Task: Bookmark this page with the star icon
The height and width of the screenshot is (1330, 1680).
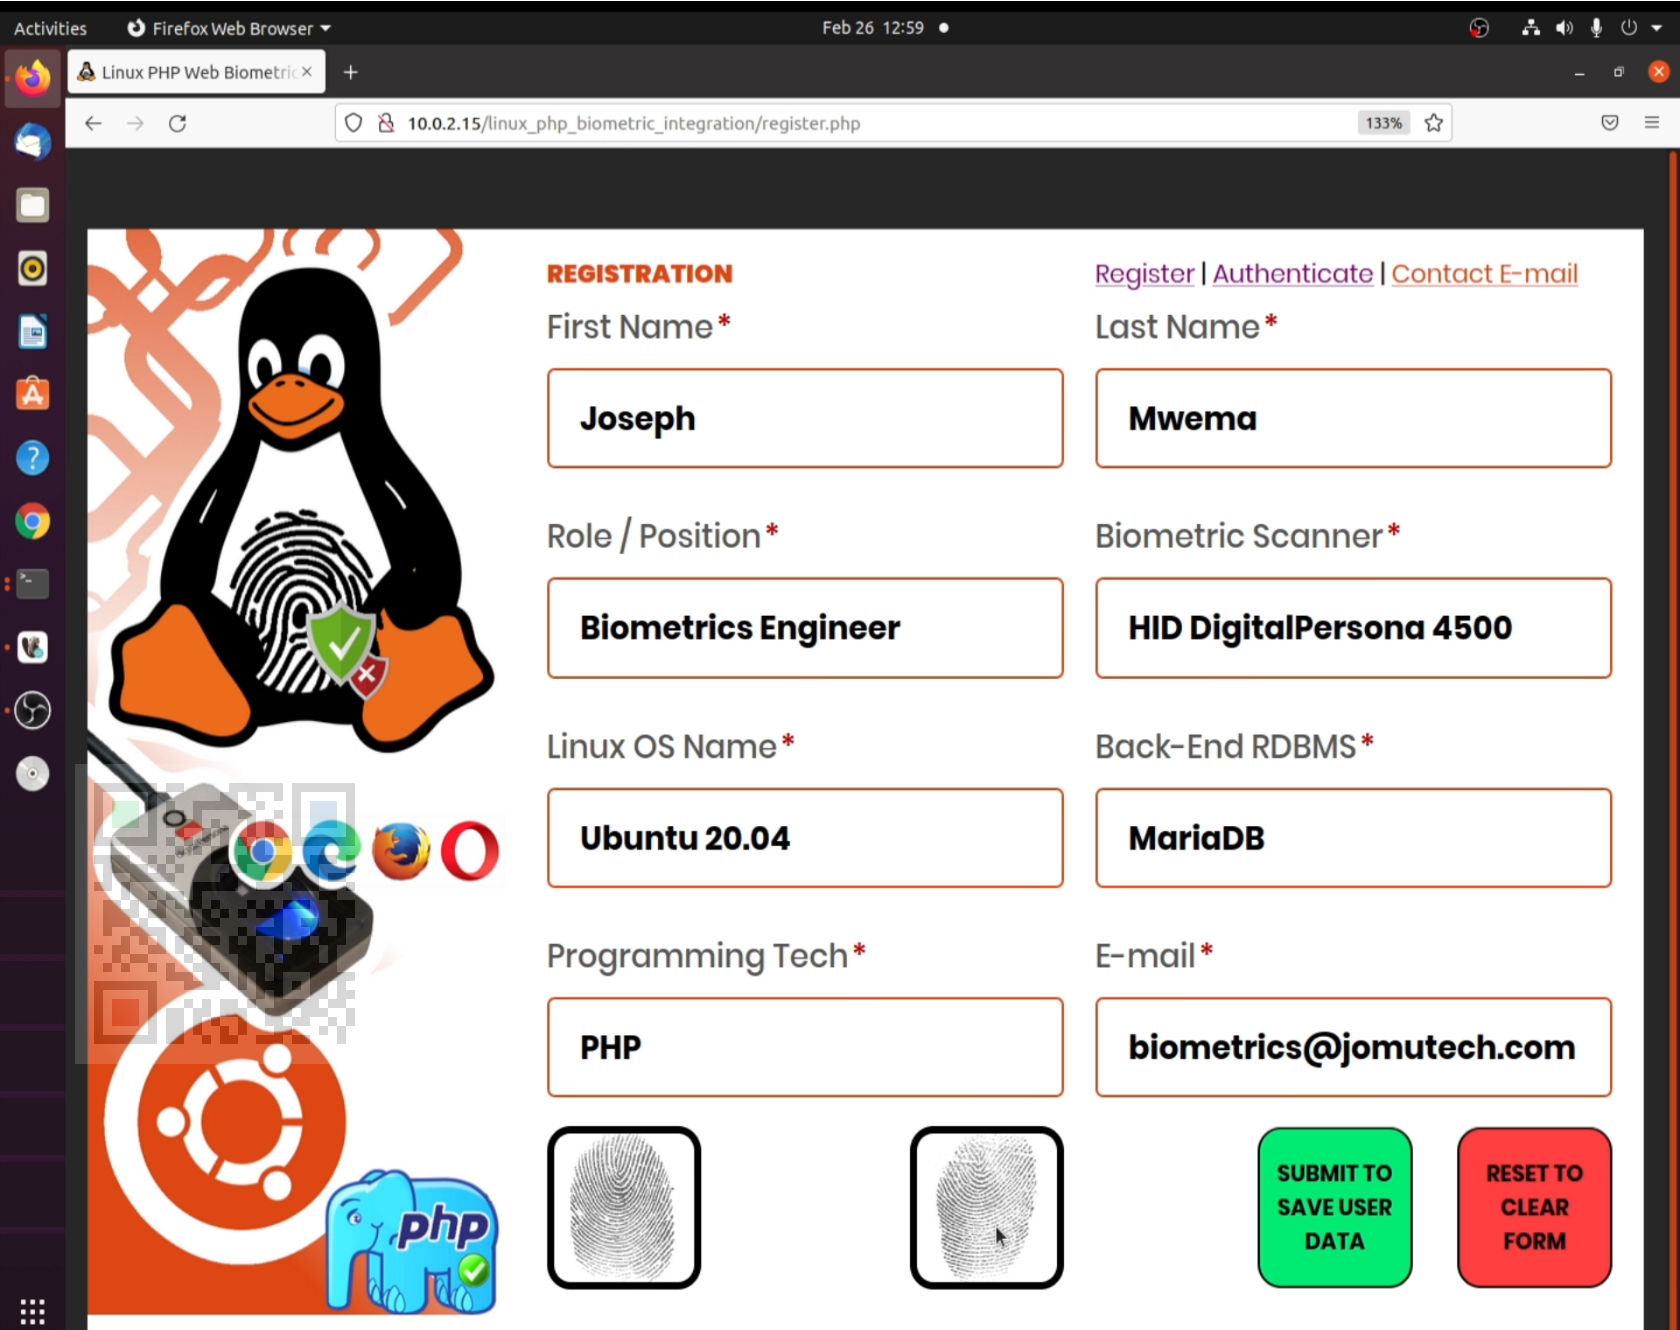Action: pyautogui.click(x=1433, y=123)
